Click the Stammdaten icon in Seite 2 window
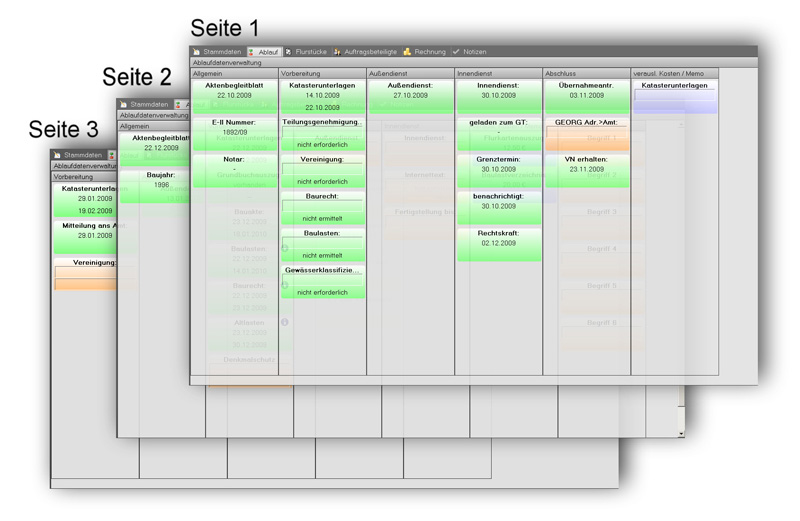Screen dimensions: 800x521 [123, 104]
